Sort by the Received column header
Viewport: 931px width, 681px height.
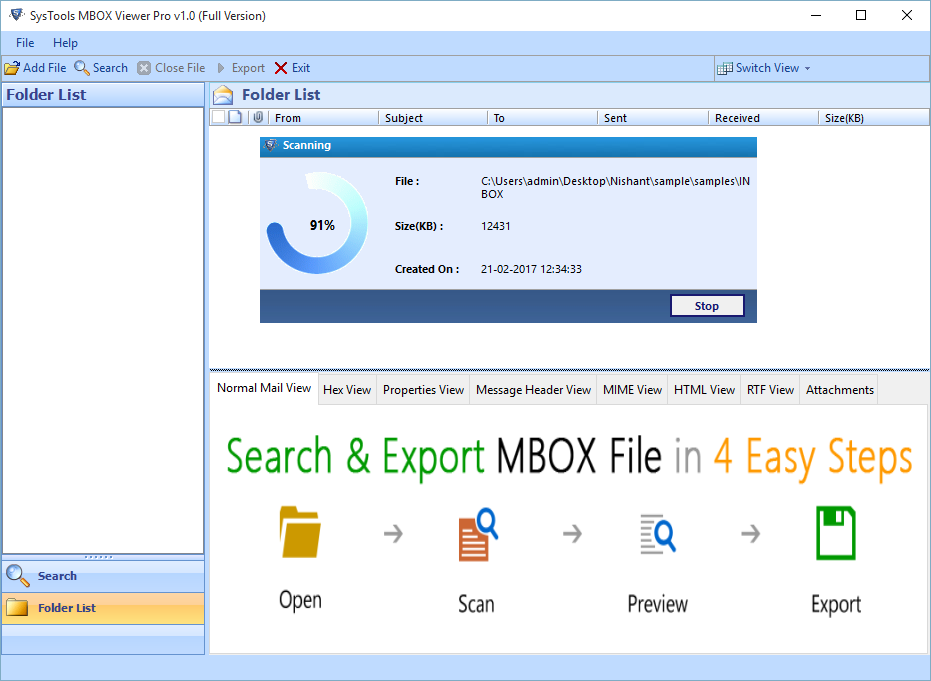pyautogui.click(x=764, y=118)
